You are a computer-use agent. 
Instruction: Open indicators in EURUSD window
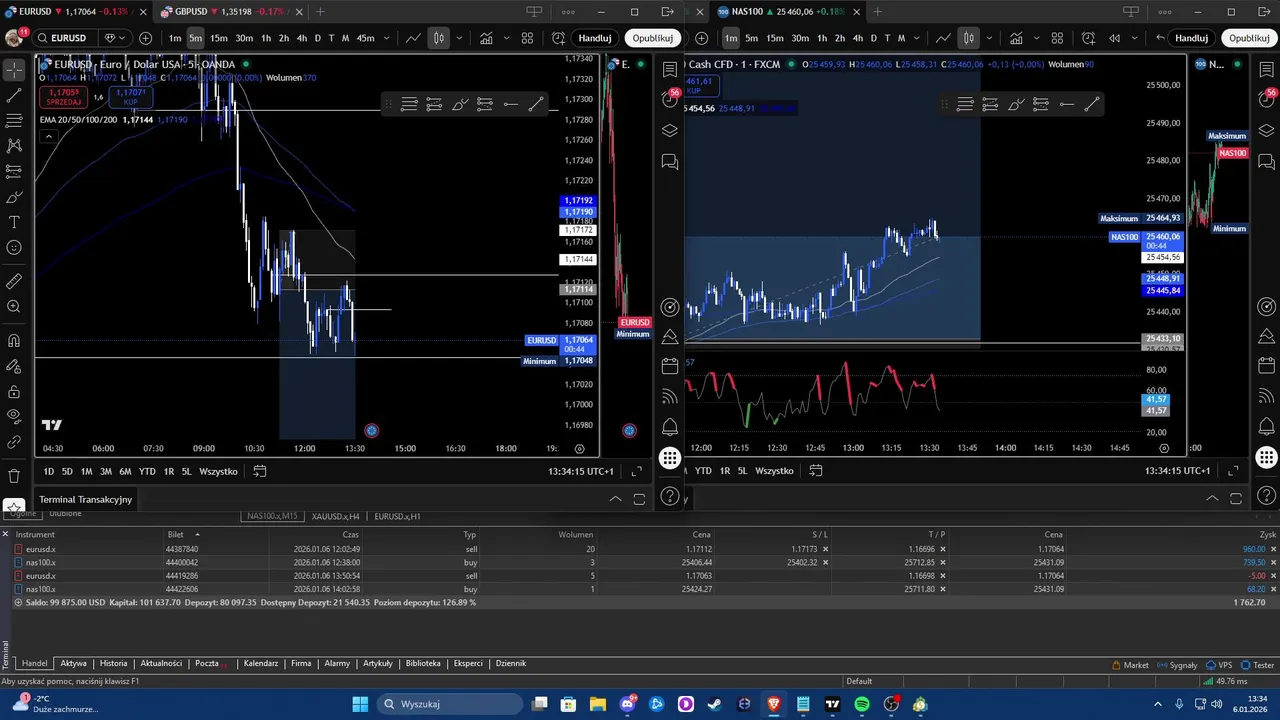tap(486, 38)
